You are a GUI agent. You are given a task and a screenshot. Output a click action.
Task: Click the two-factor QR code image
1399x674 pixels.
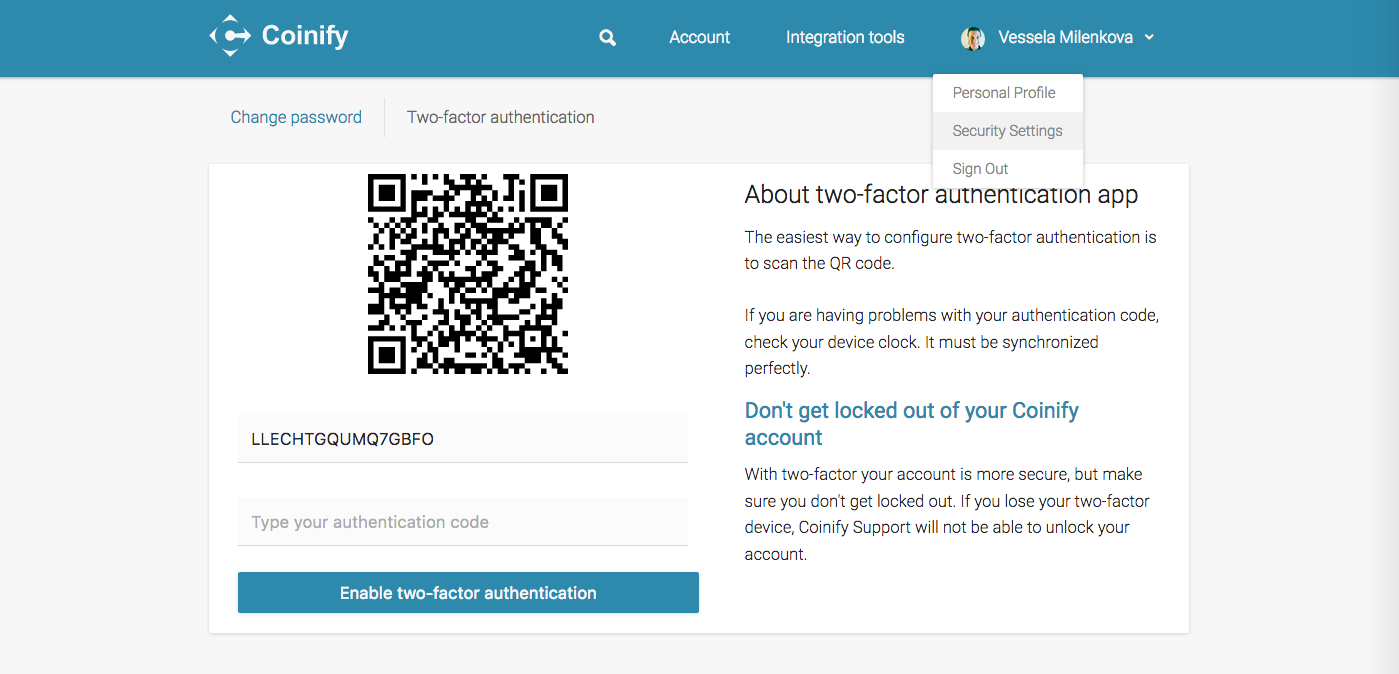(x=468, y=274)
